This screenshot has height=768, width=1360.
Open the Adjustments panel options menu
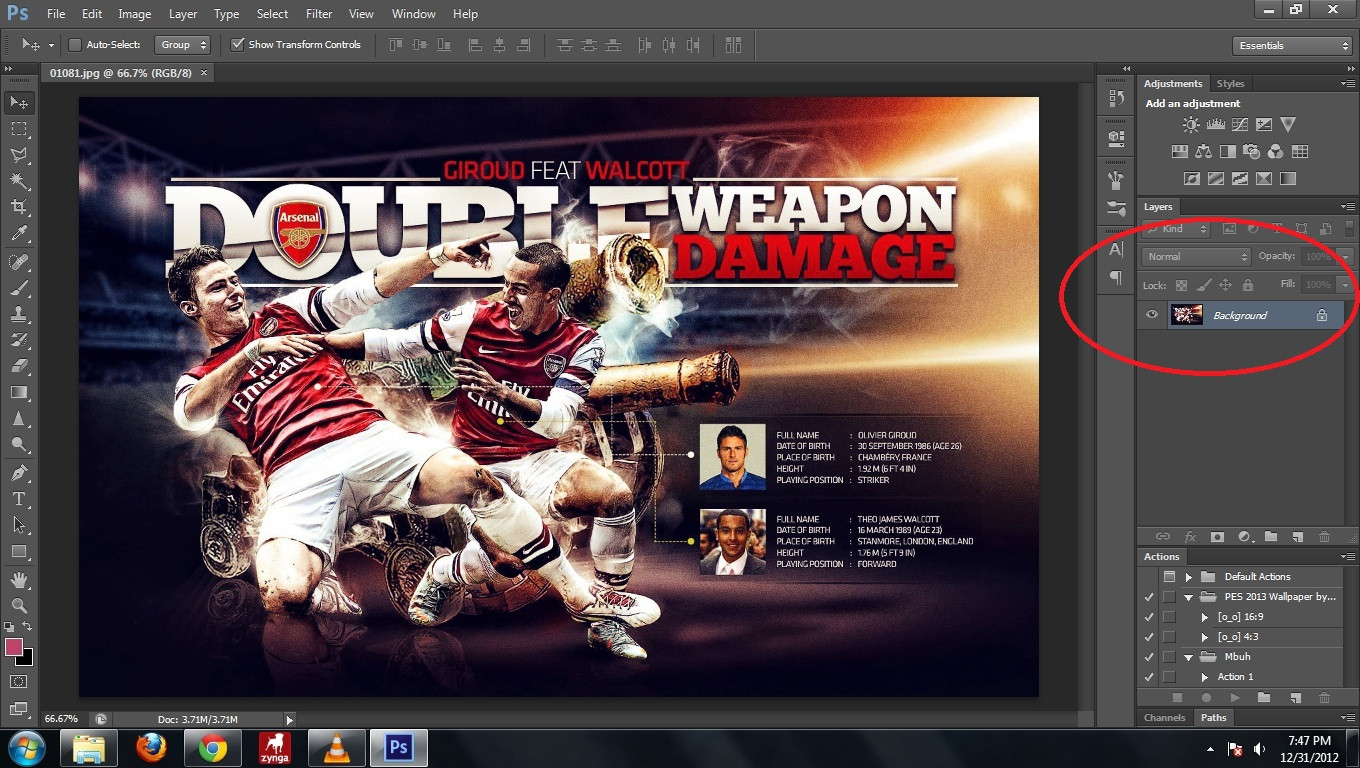(1346, 84)
